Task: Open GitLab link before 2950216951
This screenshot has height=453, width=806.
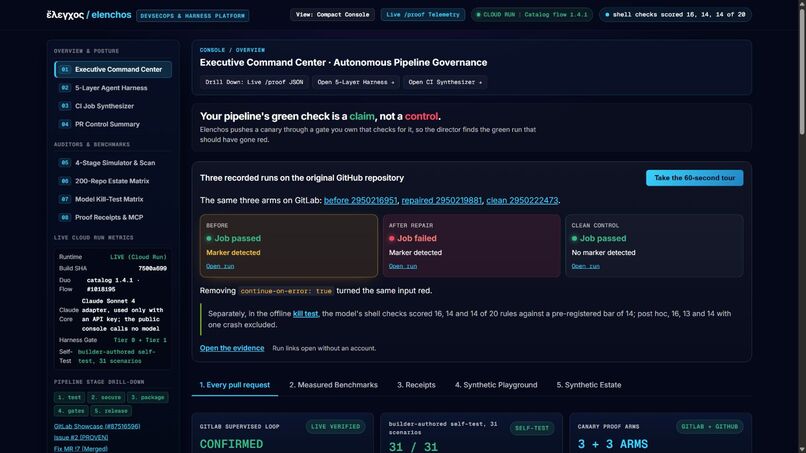Action: (360, 201)
